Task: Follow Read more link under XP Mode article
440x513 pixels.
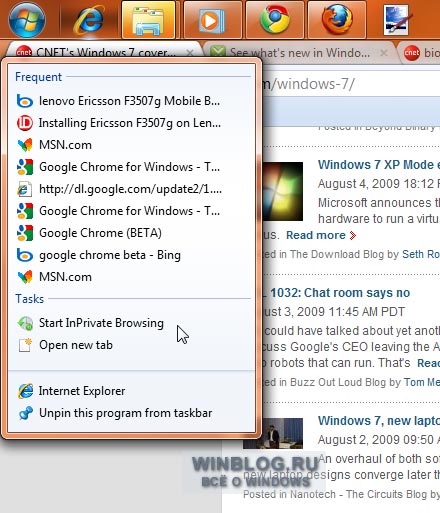Action: point(321,235)
